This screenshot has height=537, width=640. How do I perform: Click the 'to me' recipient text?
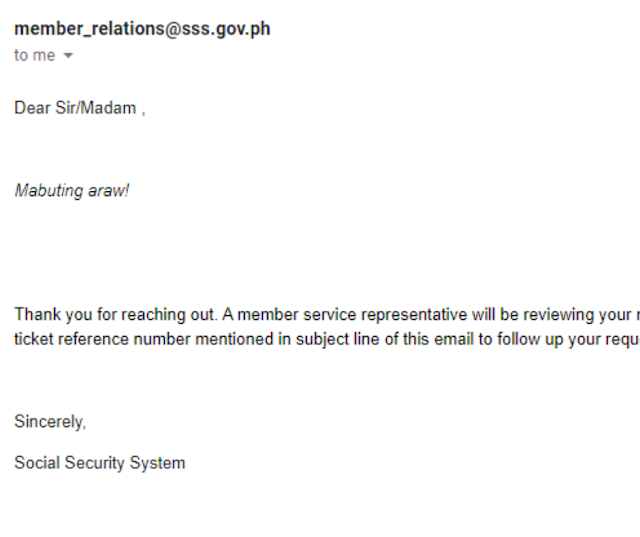coord(35,55)
